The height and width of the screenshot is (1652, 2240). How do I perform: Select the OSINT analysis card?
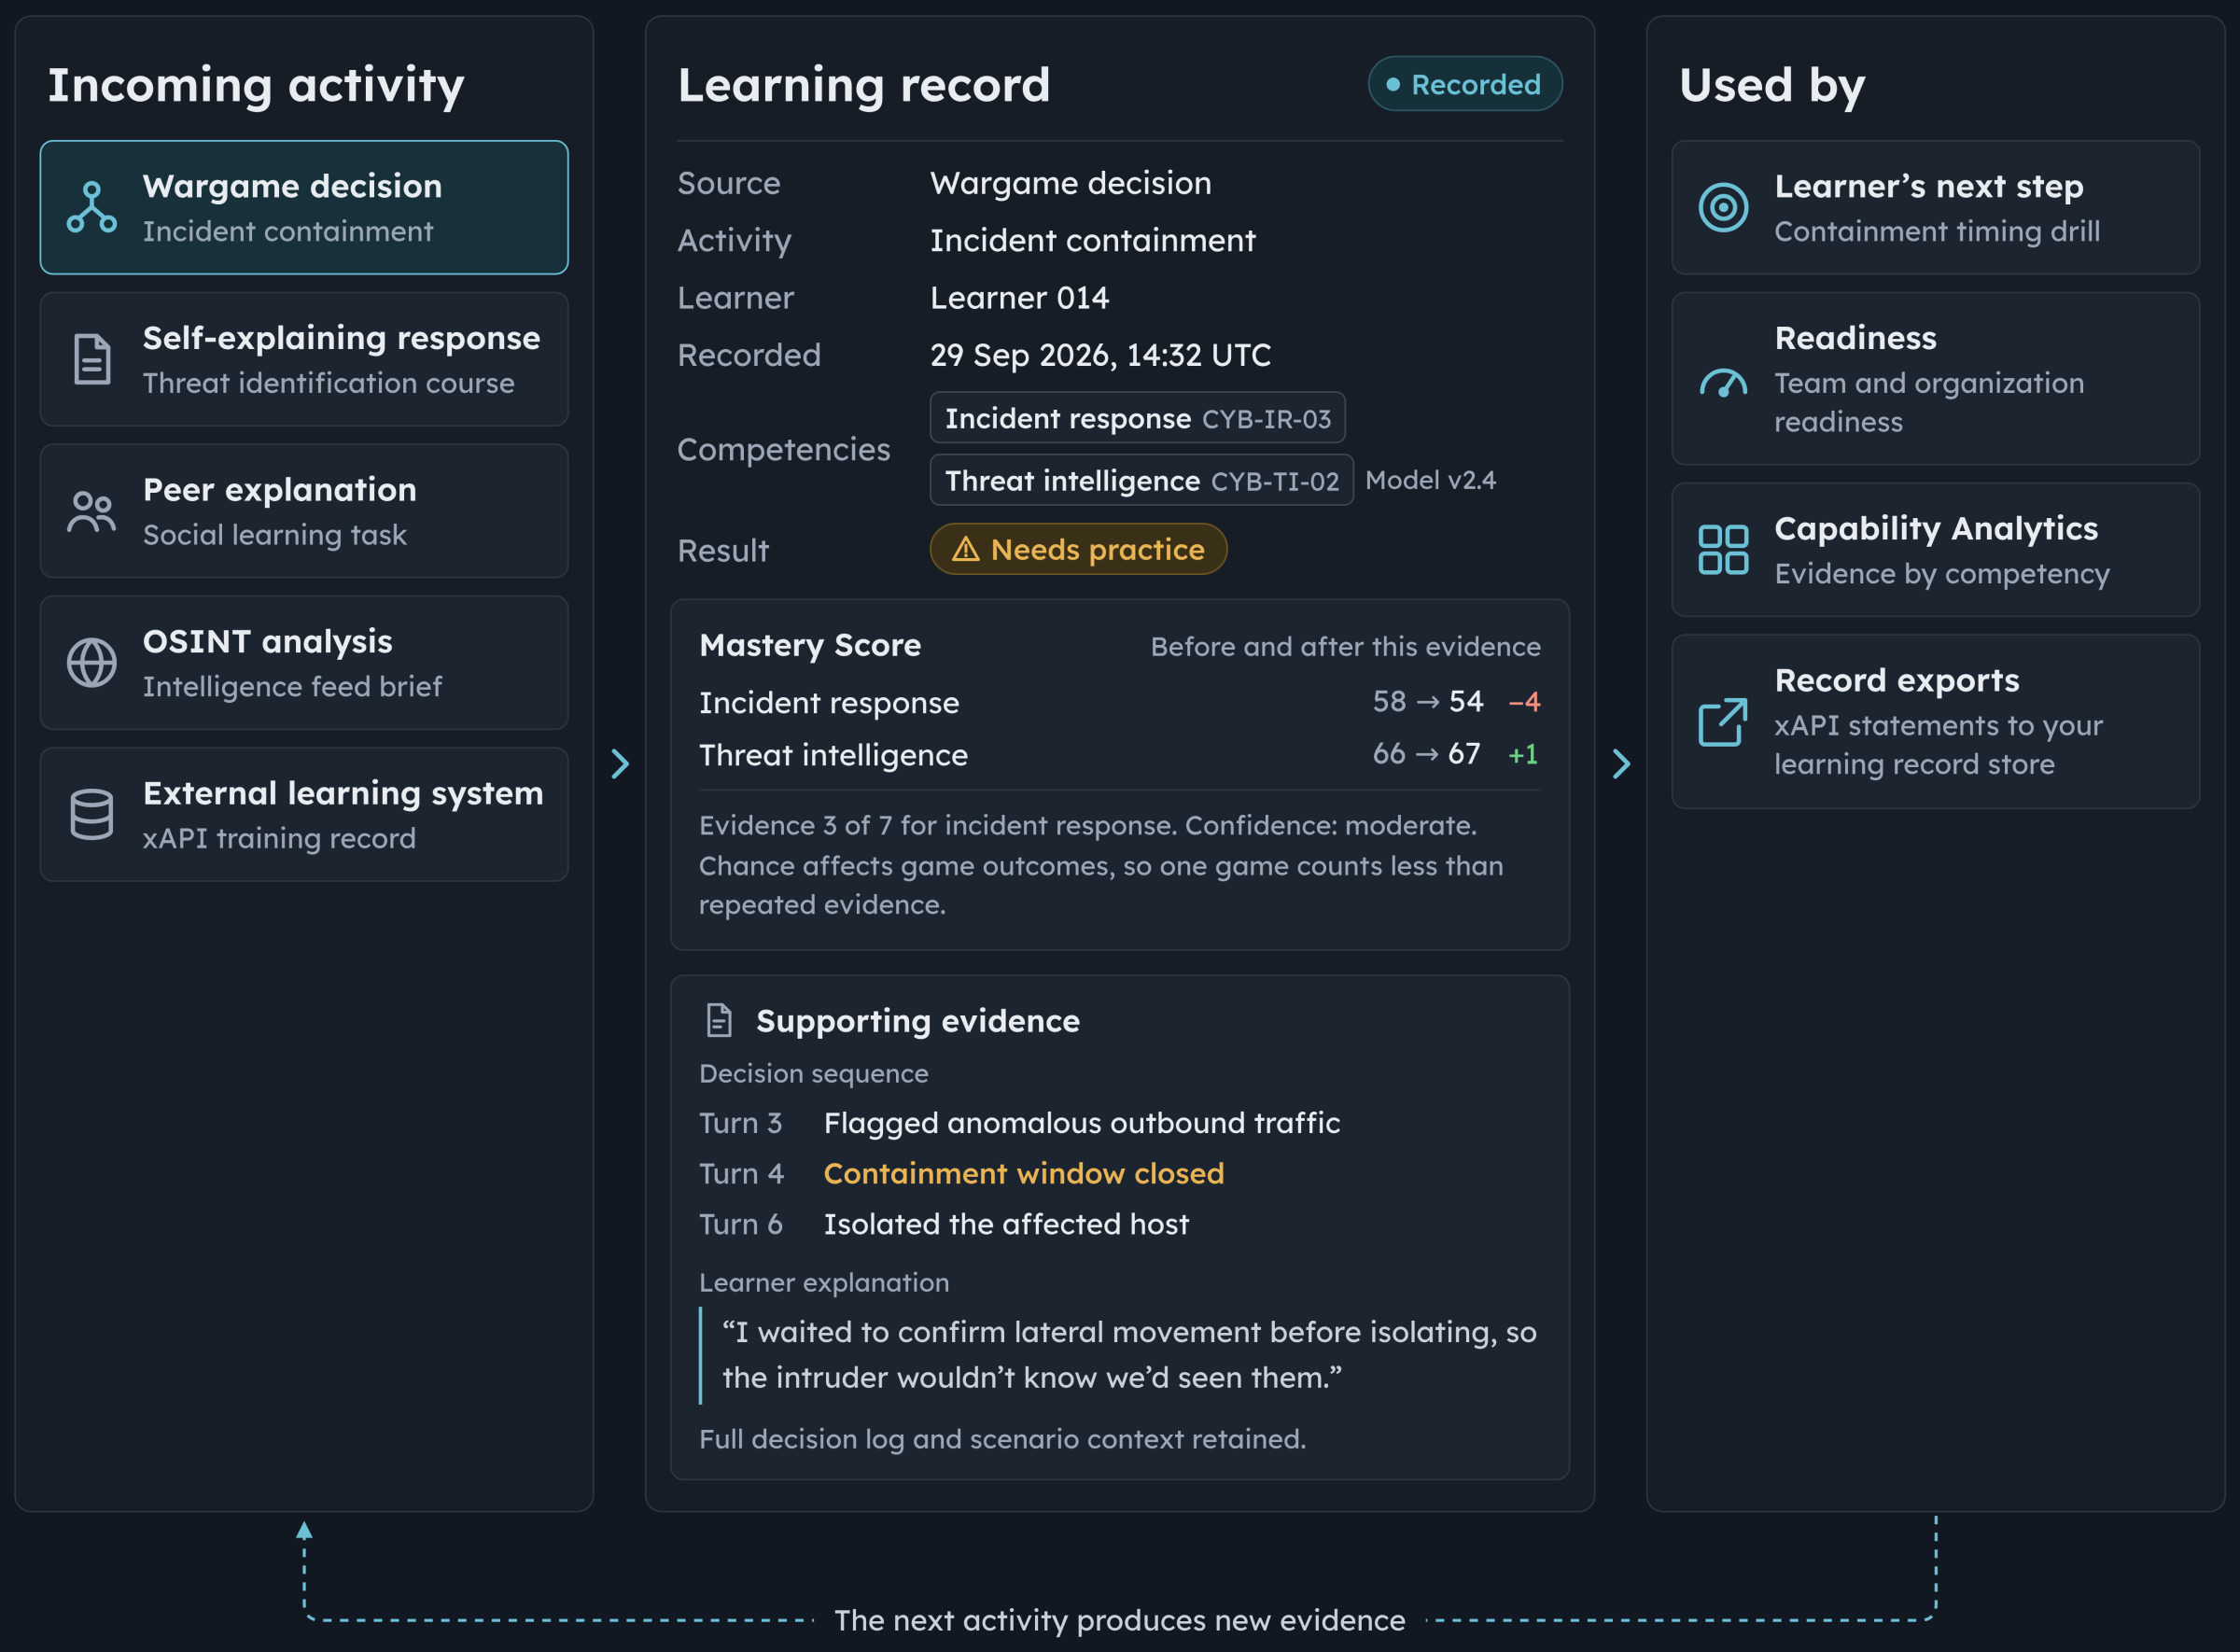(304, 662)
